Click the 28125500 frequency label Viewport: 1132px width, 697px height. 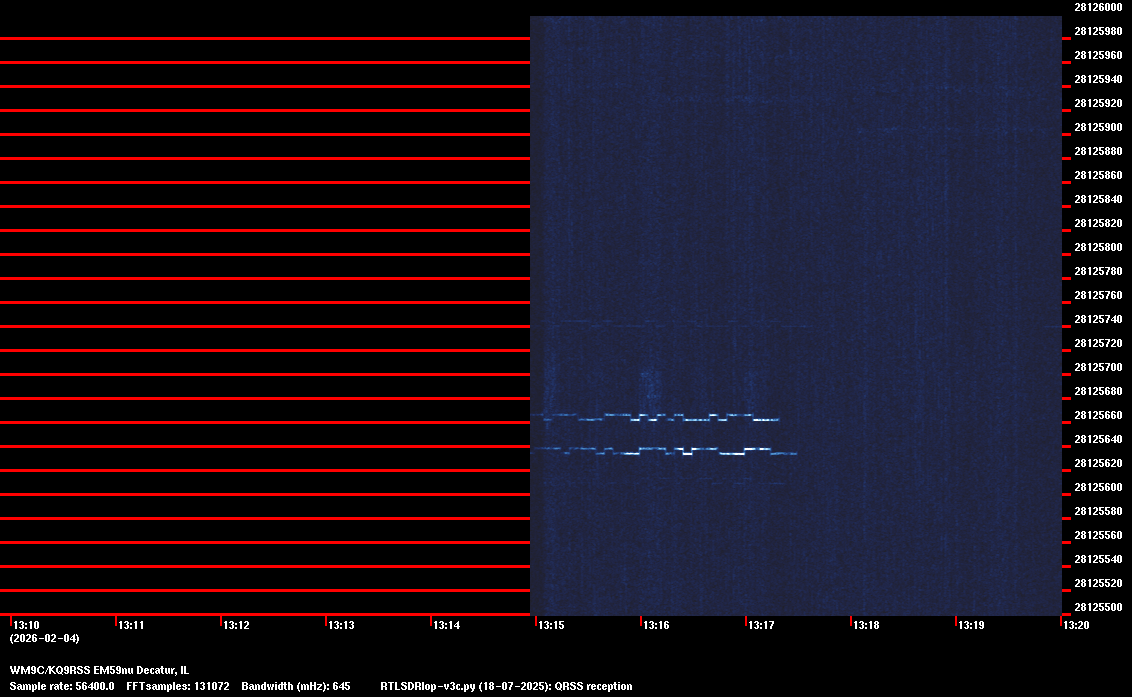[x=1097, y=607]
